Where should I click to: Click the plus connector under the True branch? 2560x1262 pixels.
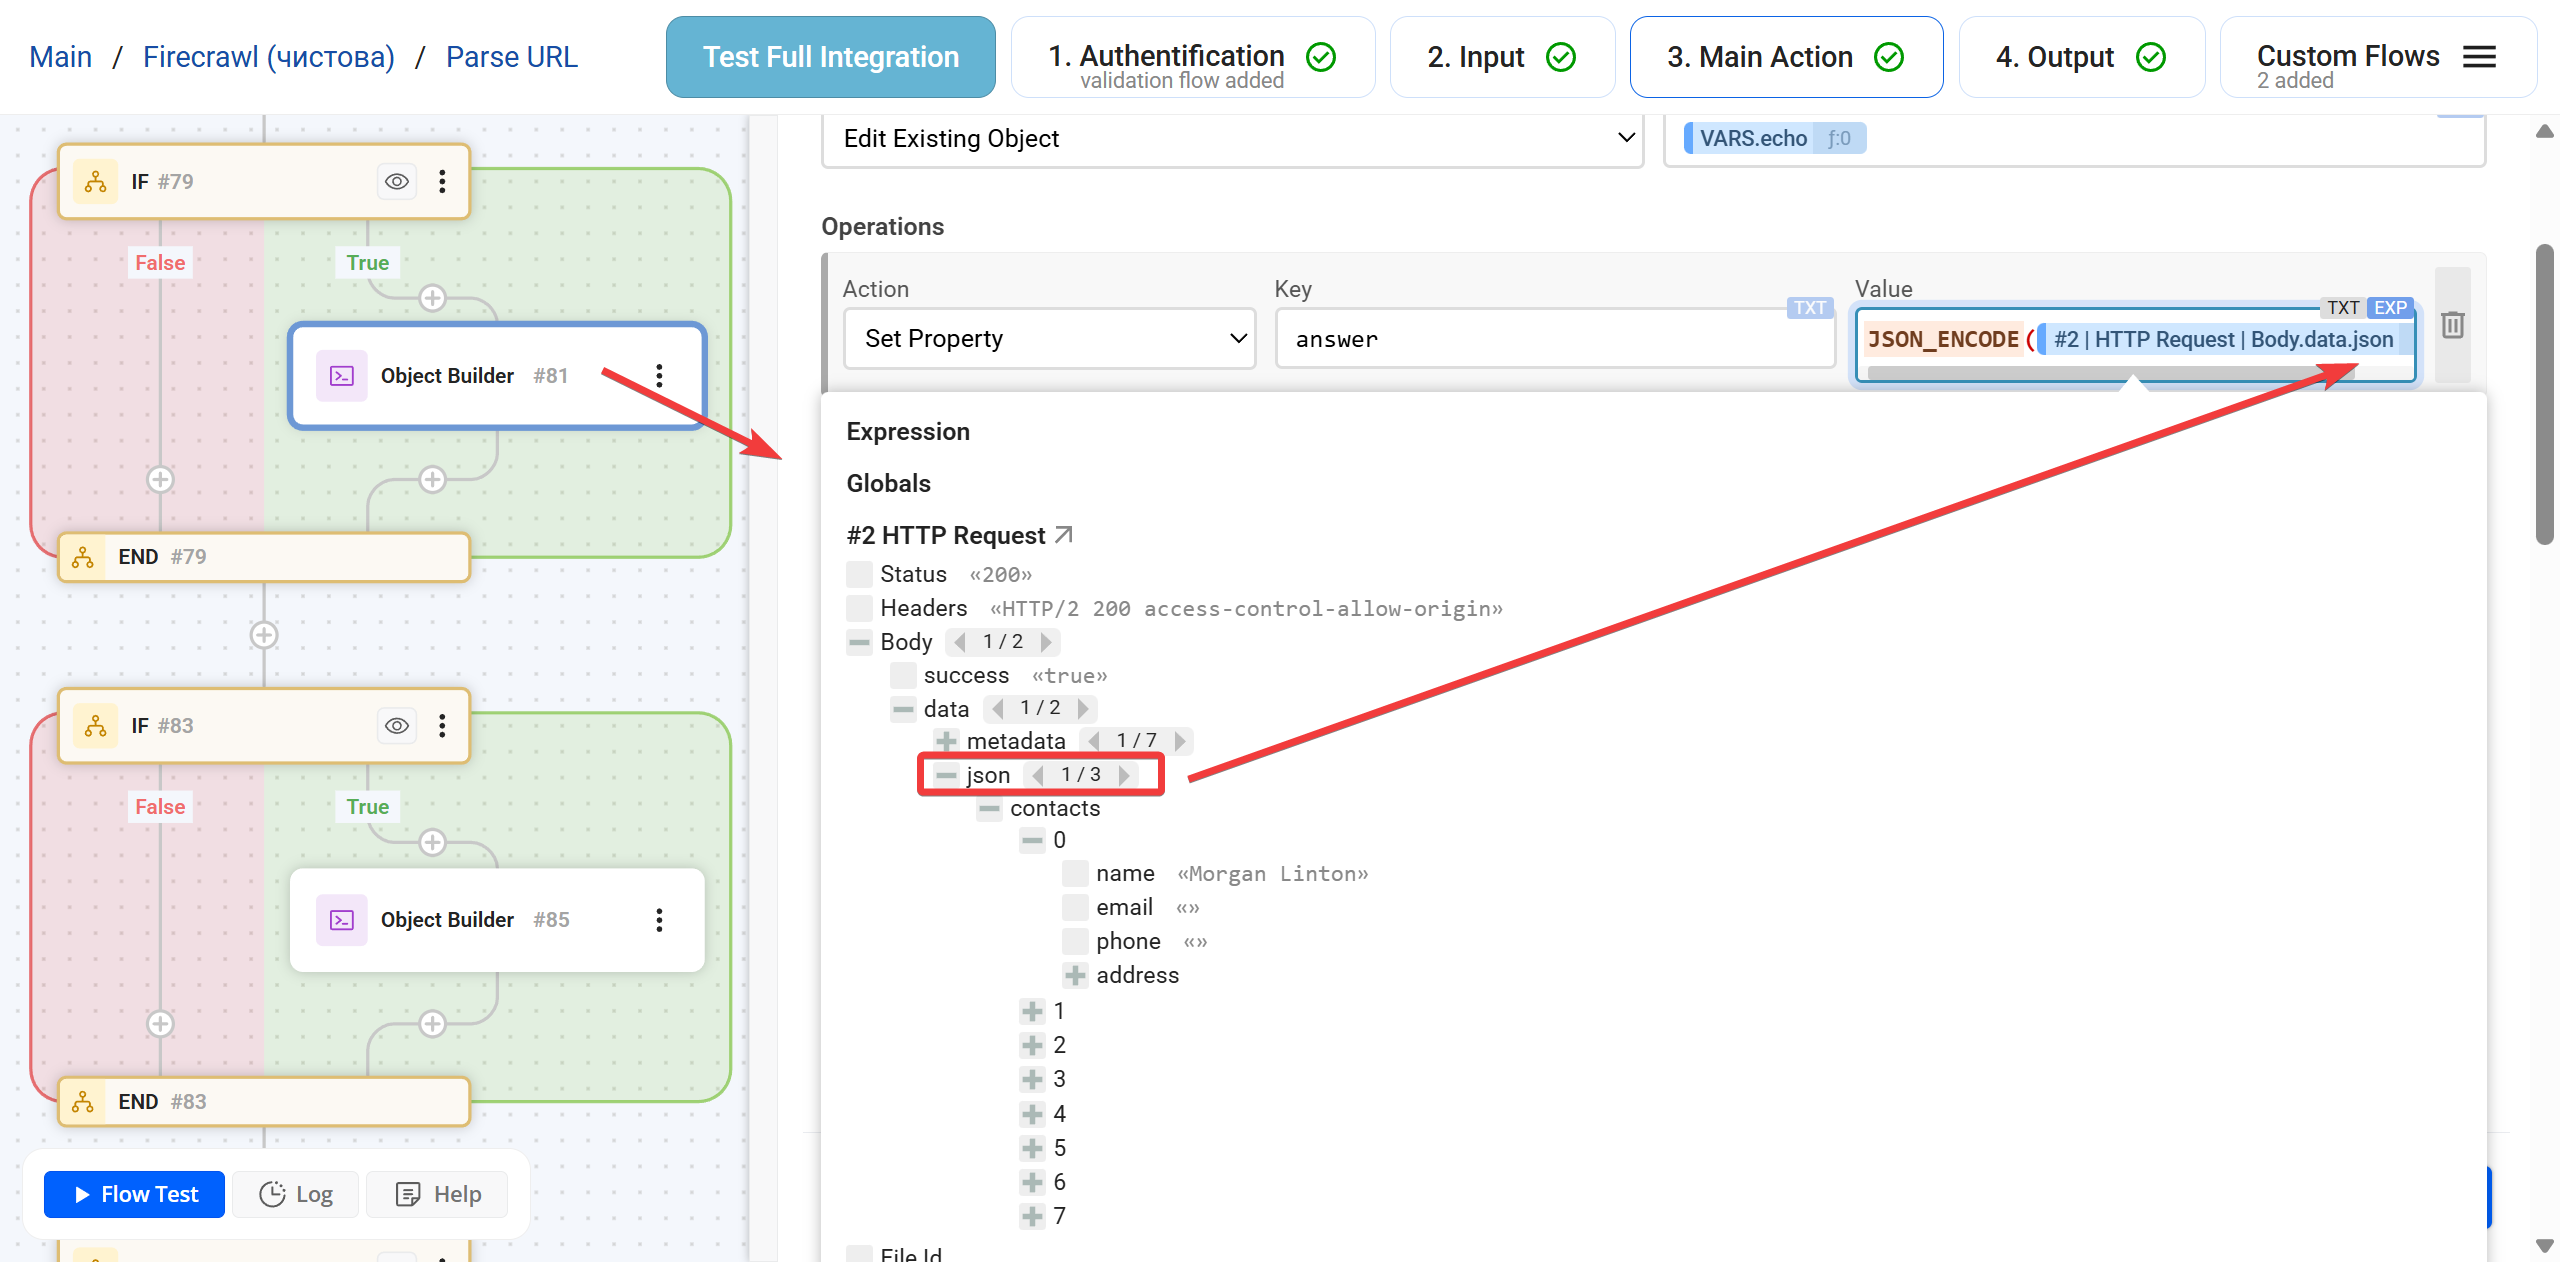point(434,297)
